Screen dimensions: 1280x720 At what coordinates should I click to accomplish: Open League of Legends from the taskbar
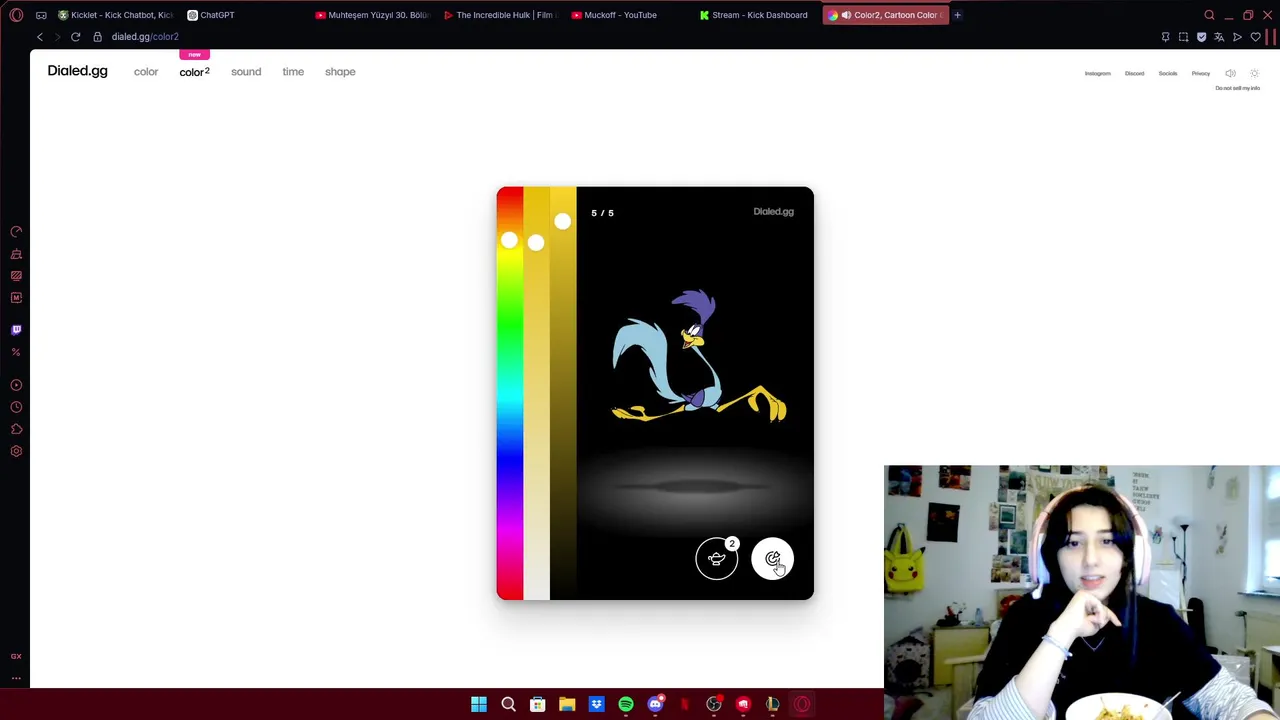coord(772,705)
